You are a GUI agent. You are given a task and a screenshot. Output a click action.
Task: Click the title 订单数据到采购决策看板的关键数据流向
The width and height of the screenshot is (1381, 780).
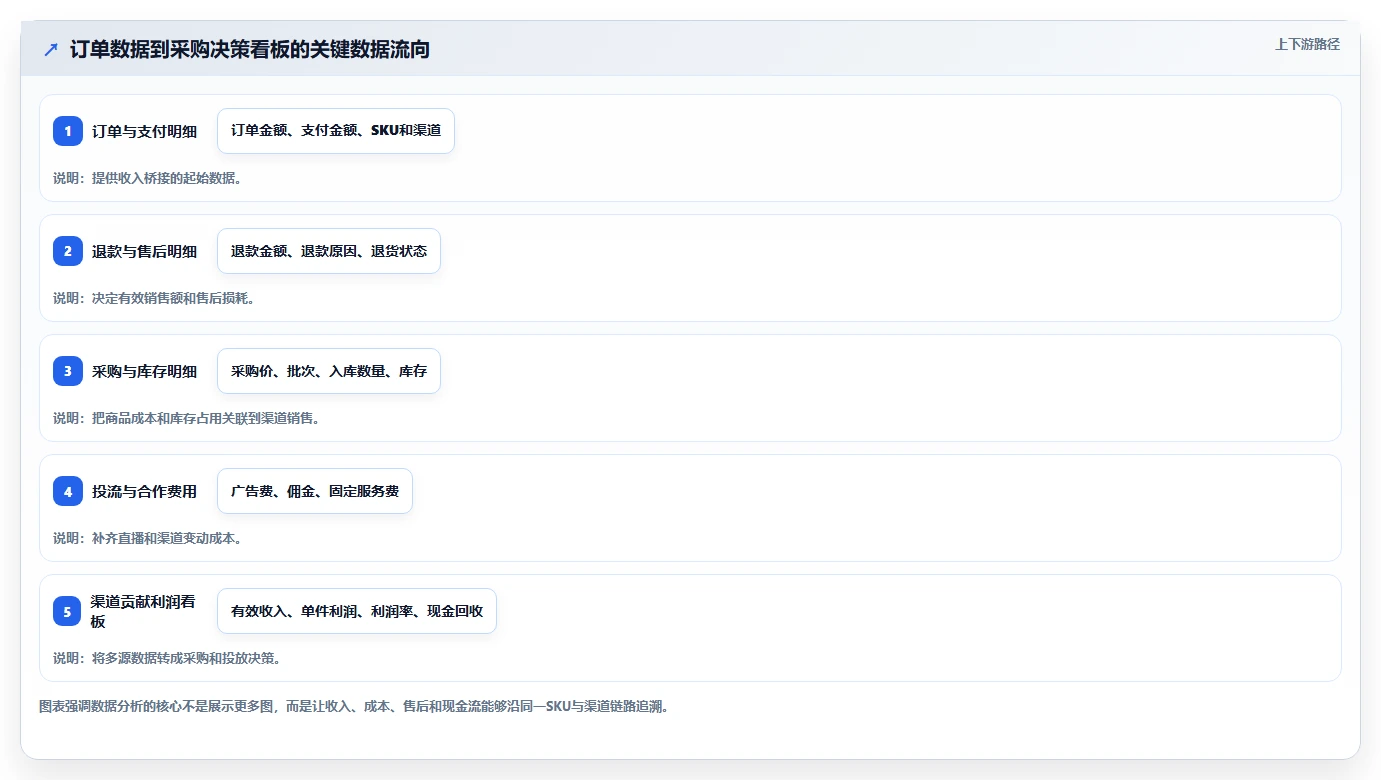click(250, 49)
